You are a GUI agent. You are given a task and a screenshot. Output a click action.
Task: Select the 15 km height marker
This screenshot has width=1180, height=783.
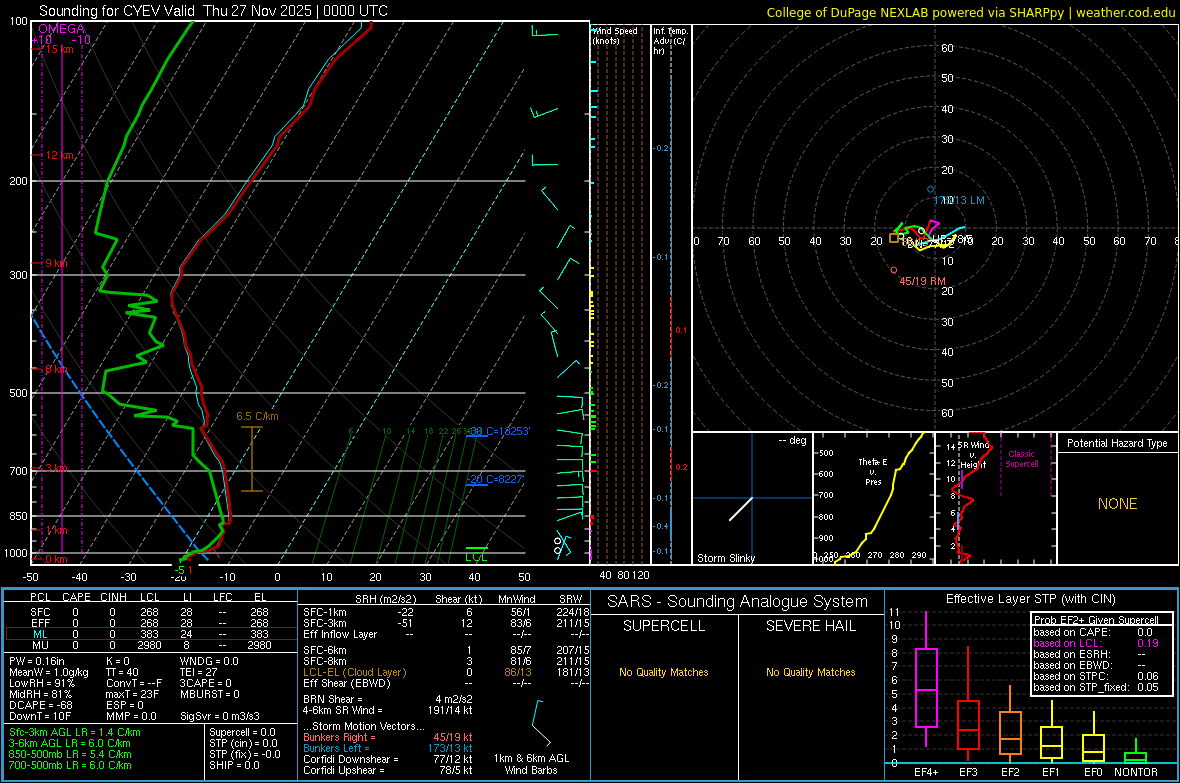click(x=59, y=49)
